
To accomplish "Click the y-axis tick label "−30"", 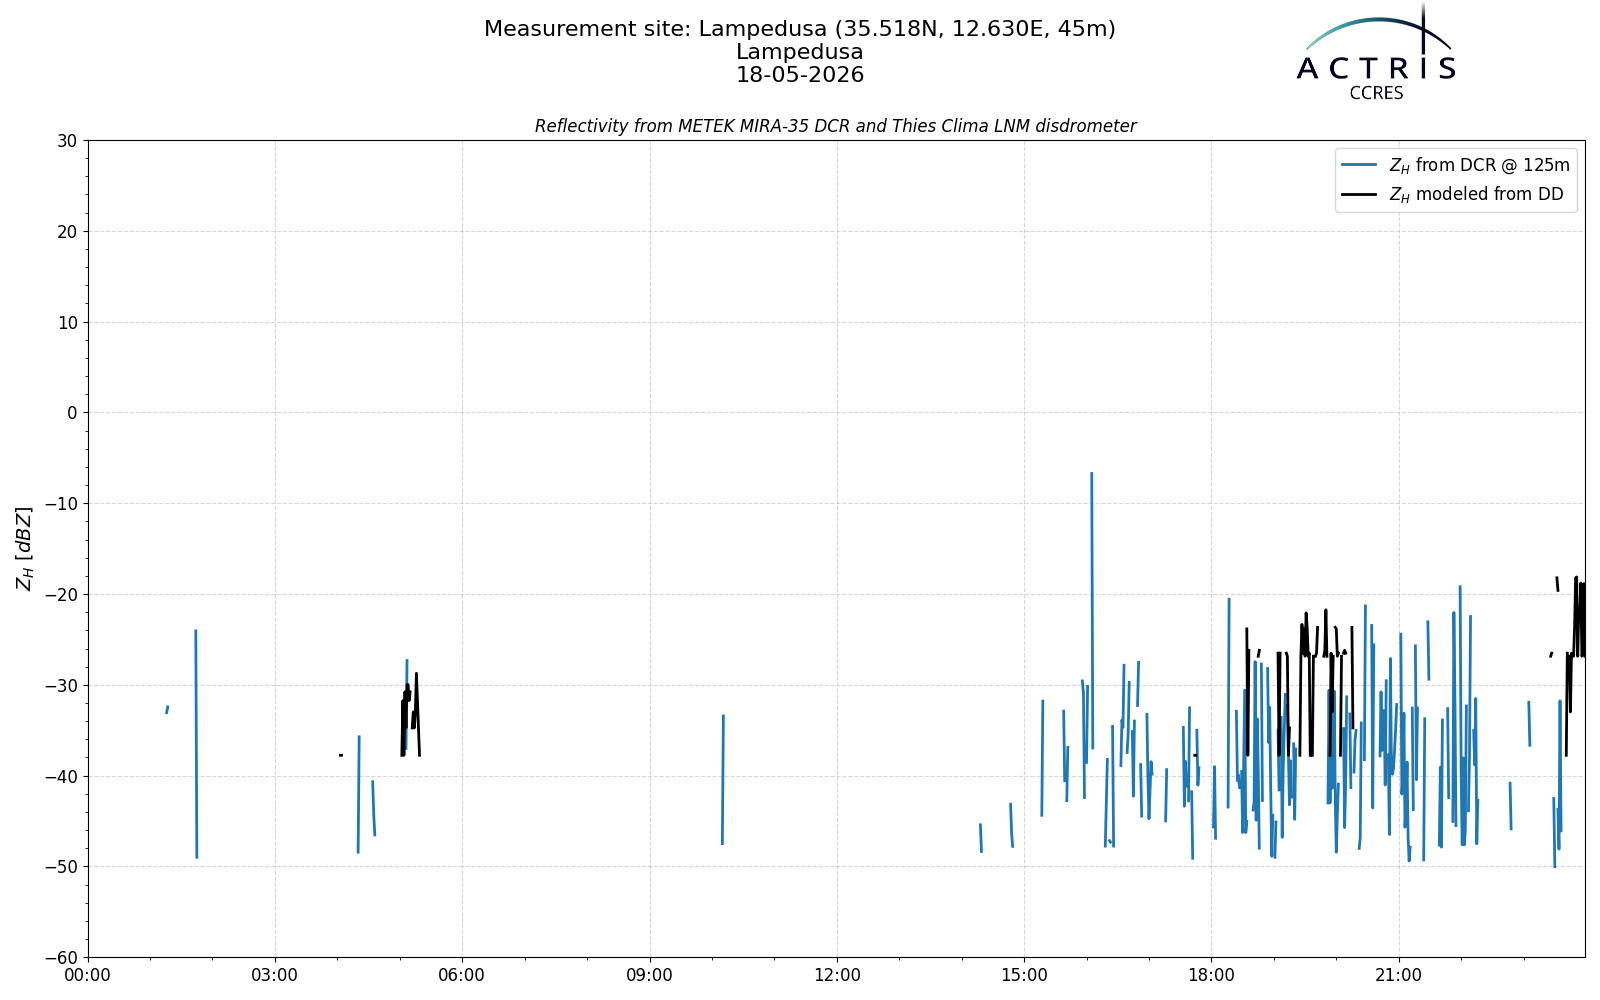I will [x=60, y=686].
